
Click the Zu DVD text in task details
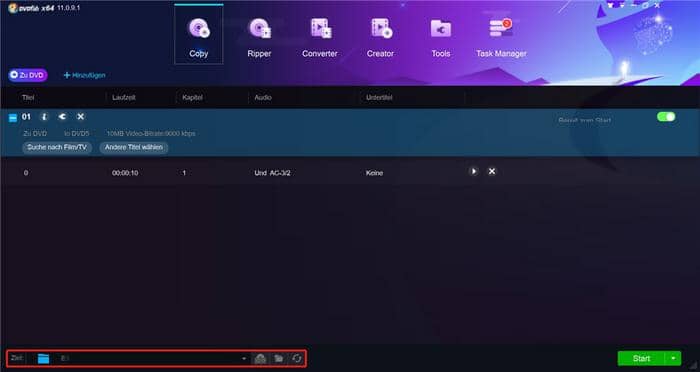coord(35,133)
